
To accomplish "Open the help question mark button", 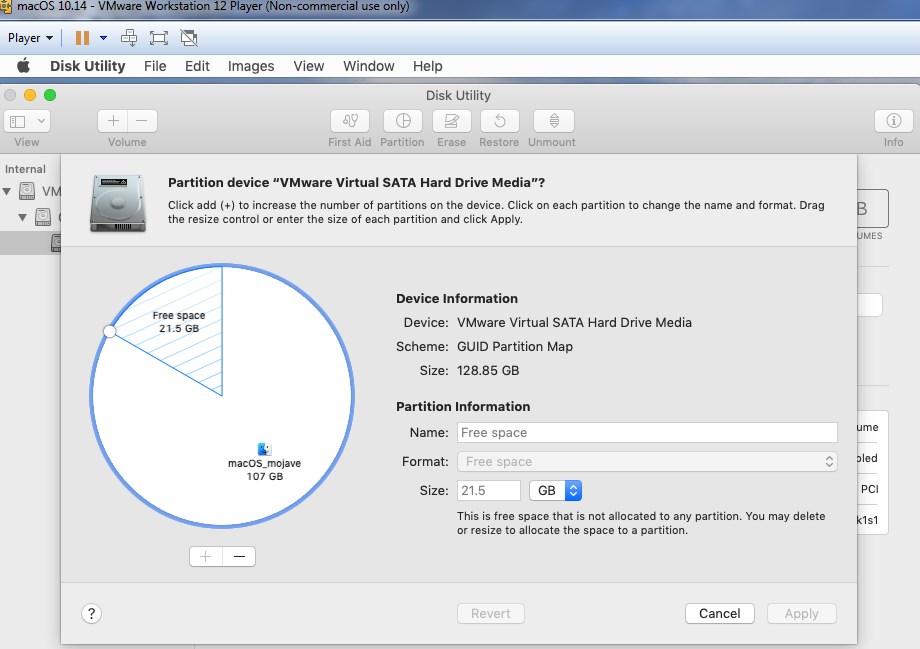I will point(92,614).
